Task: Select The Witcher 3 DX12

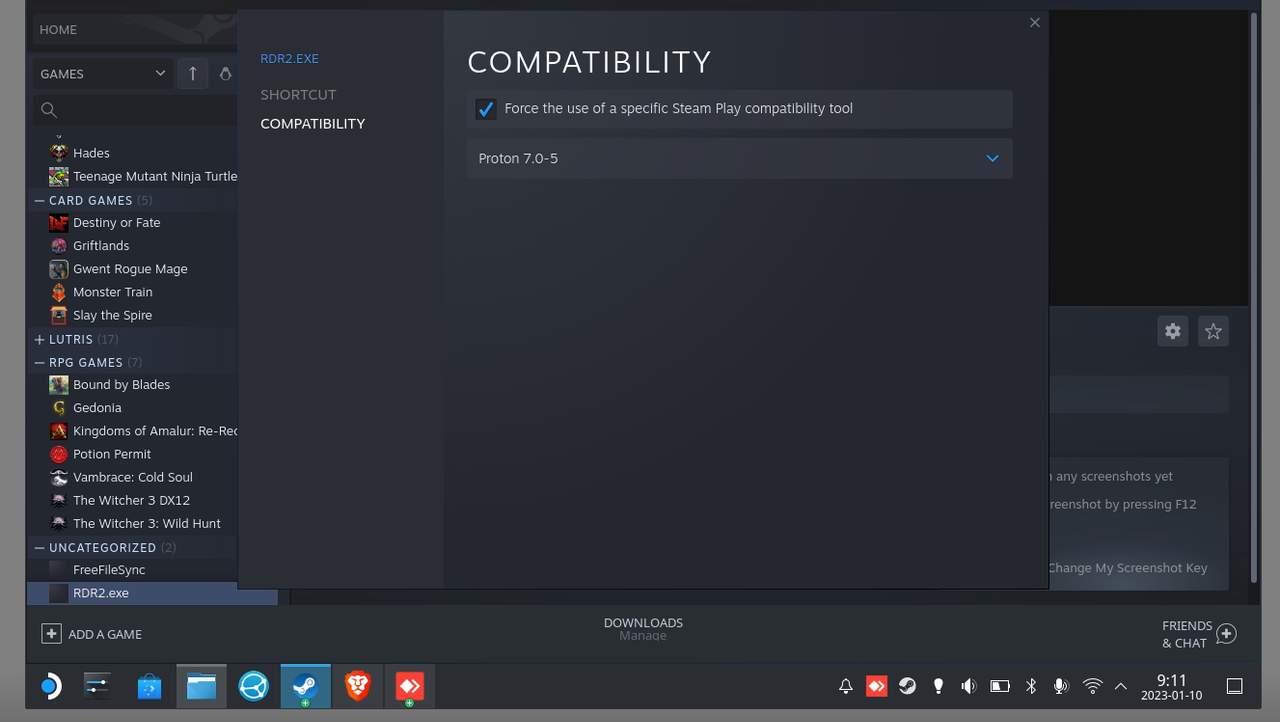Action: pos(131,500)
